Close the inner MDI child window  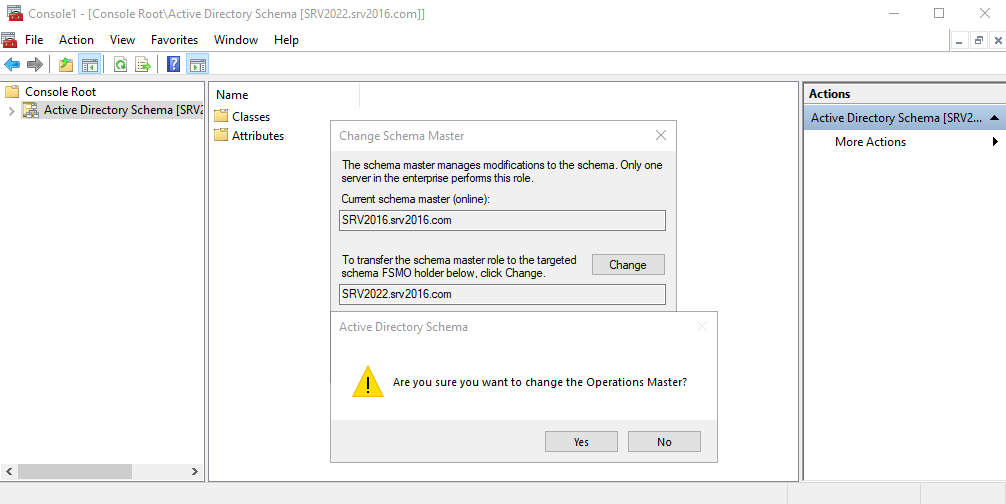[x=998, y=40]
